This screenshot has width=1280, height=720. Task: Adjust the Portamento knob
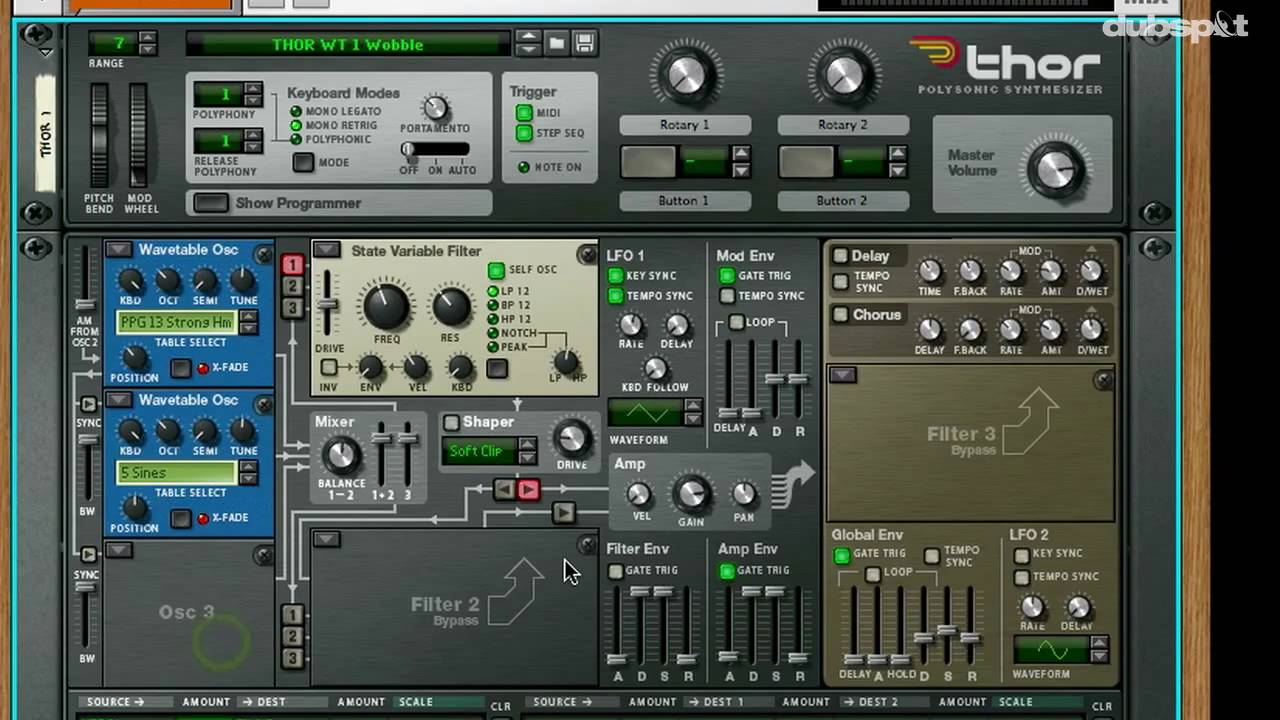435,108
